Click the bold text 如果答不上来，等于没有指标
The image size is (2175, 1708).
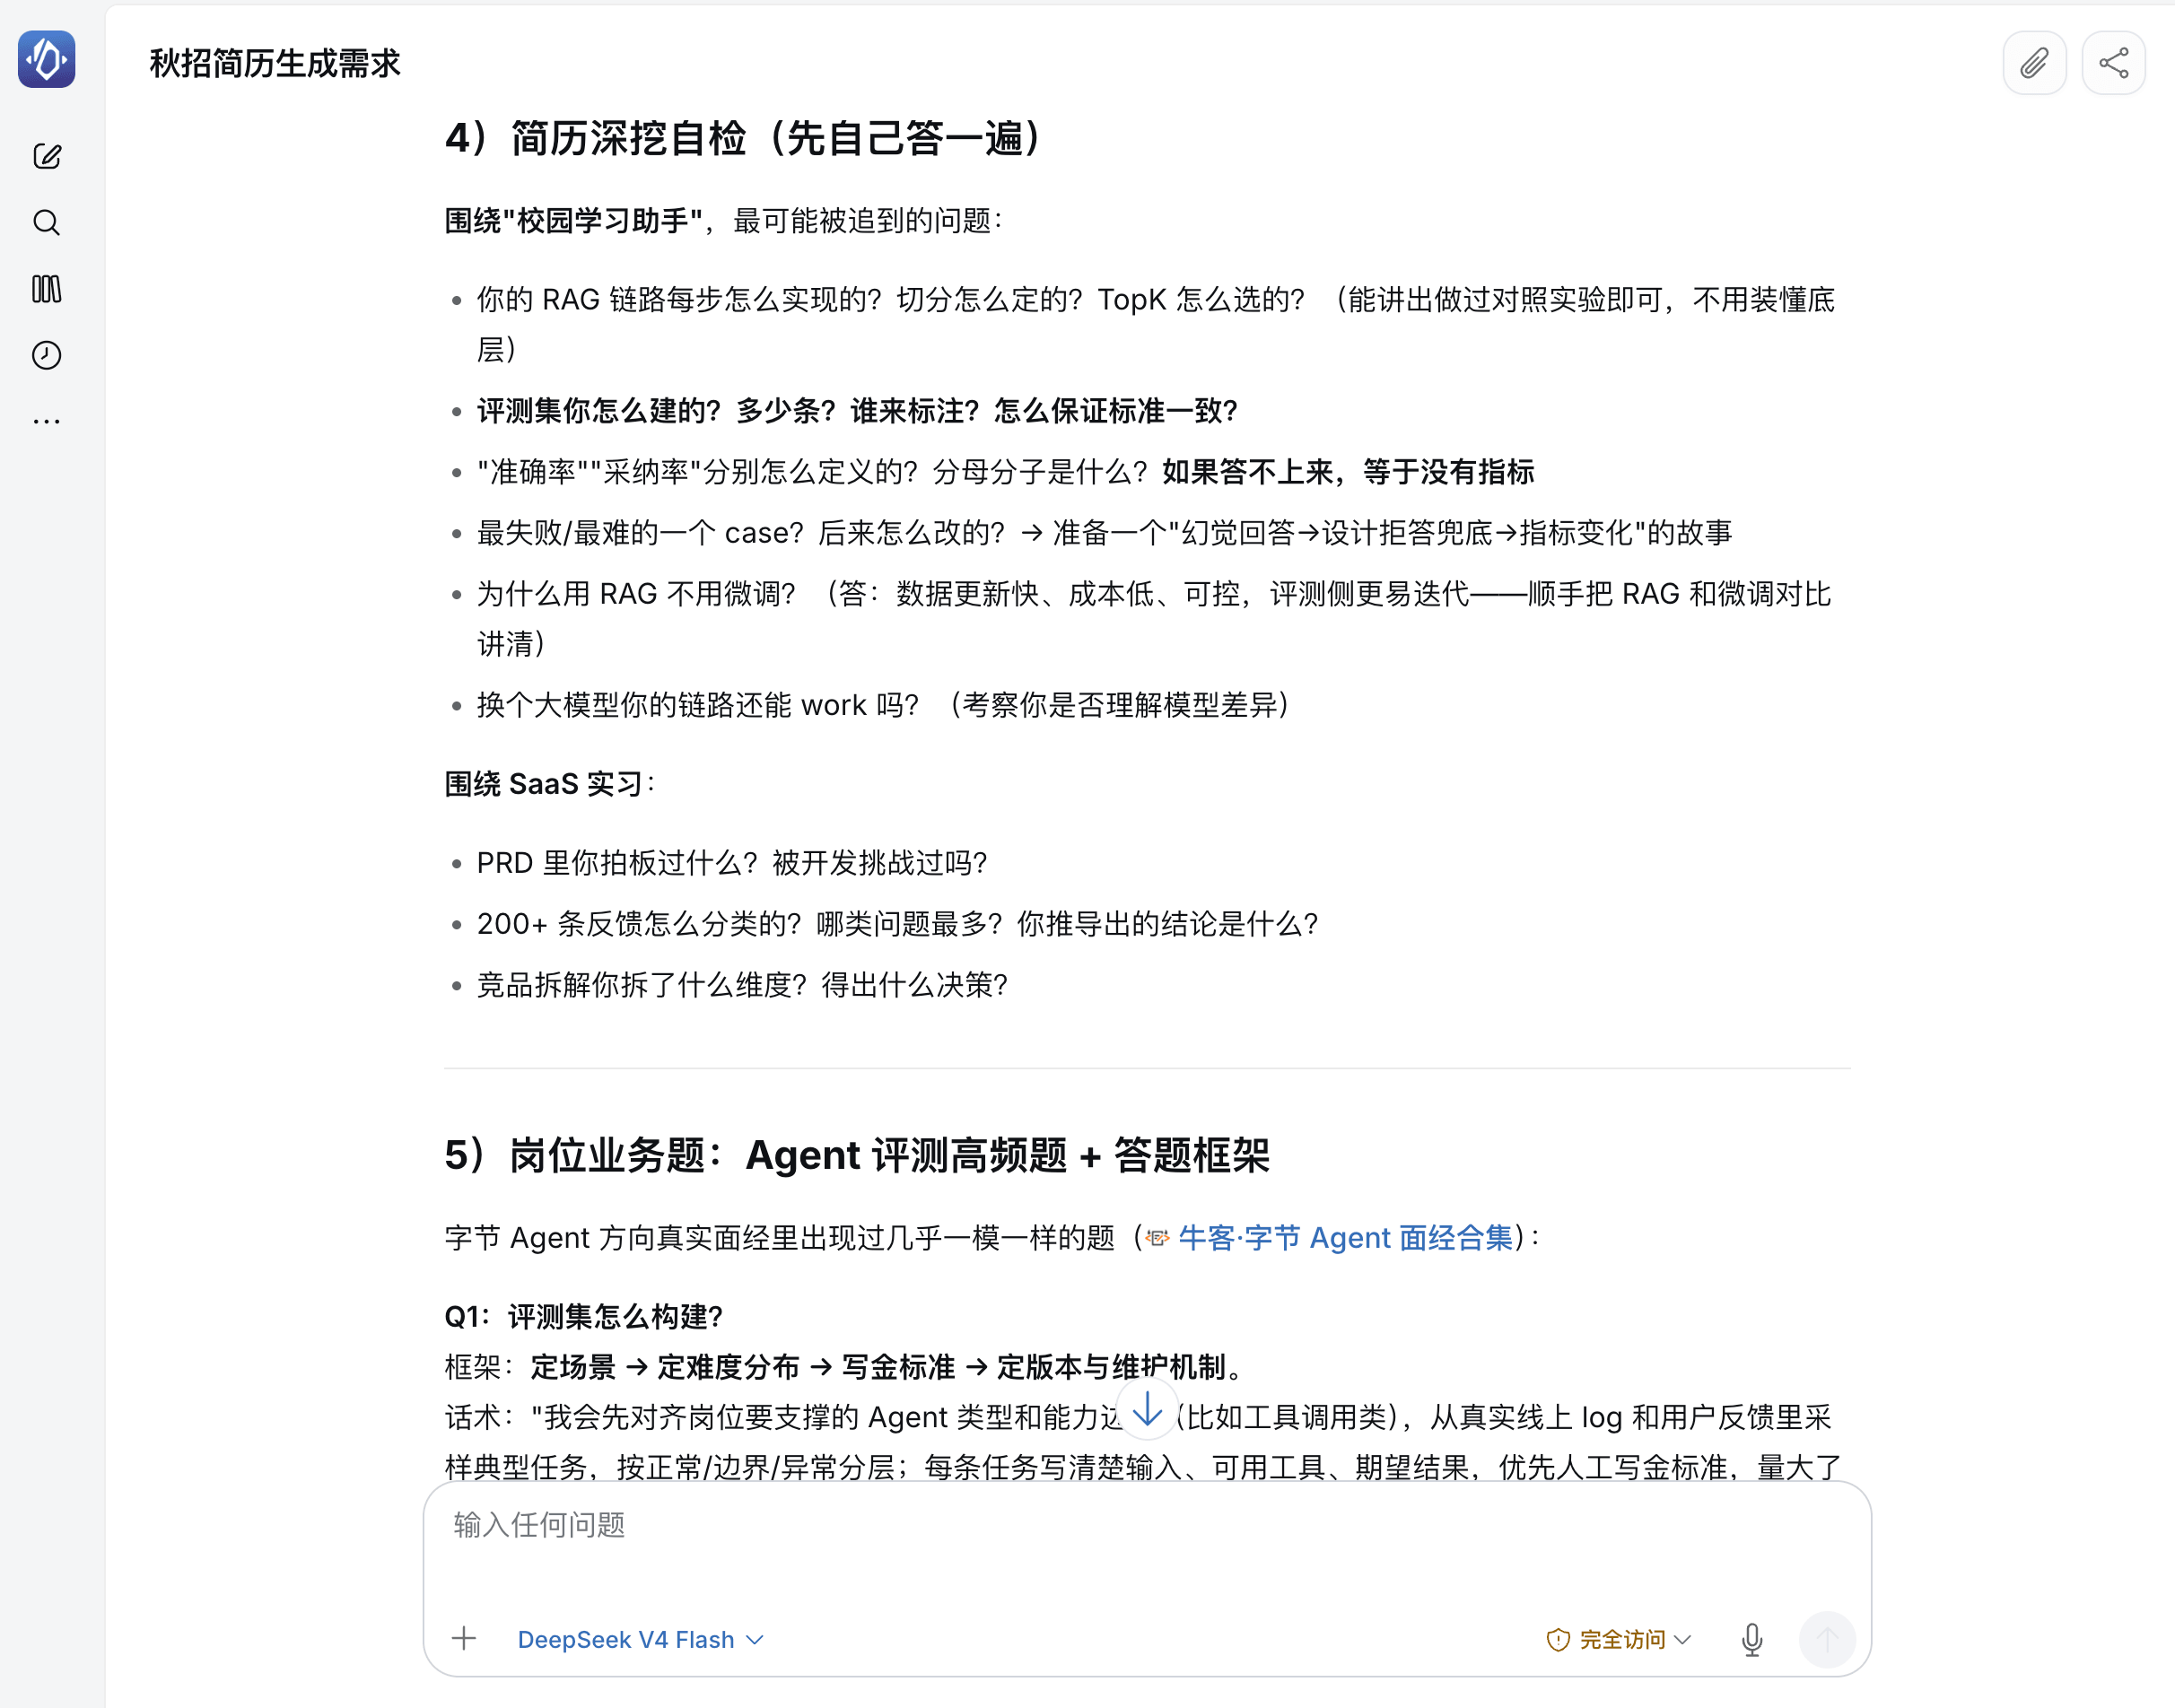click(x=1348, y=471)
